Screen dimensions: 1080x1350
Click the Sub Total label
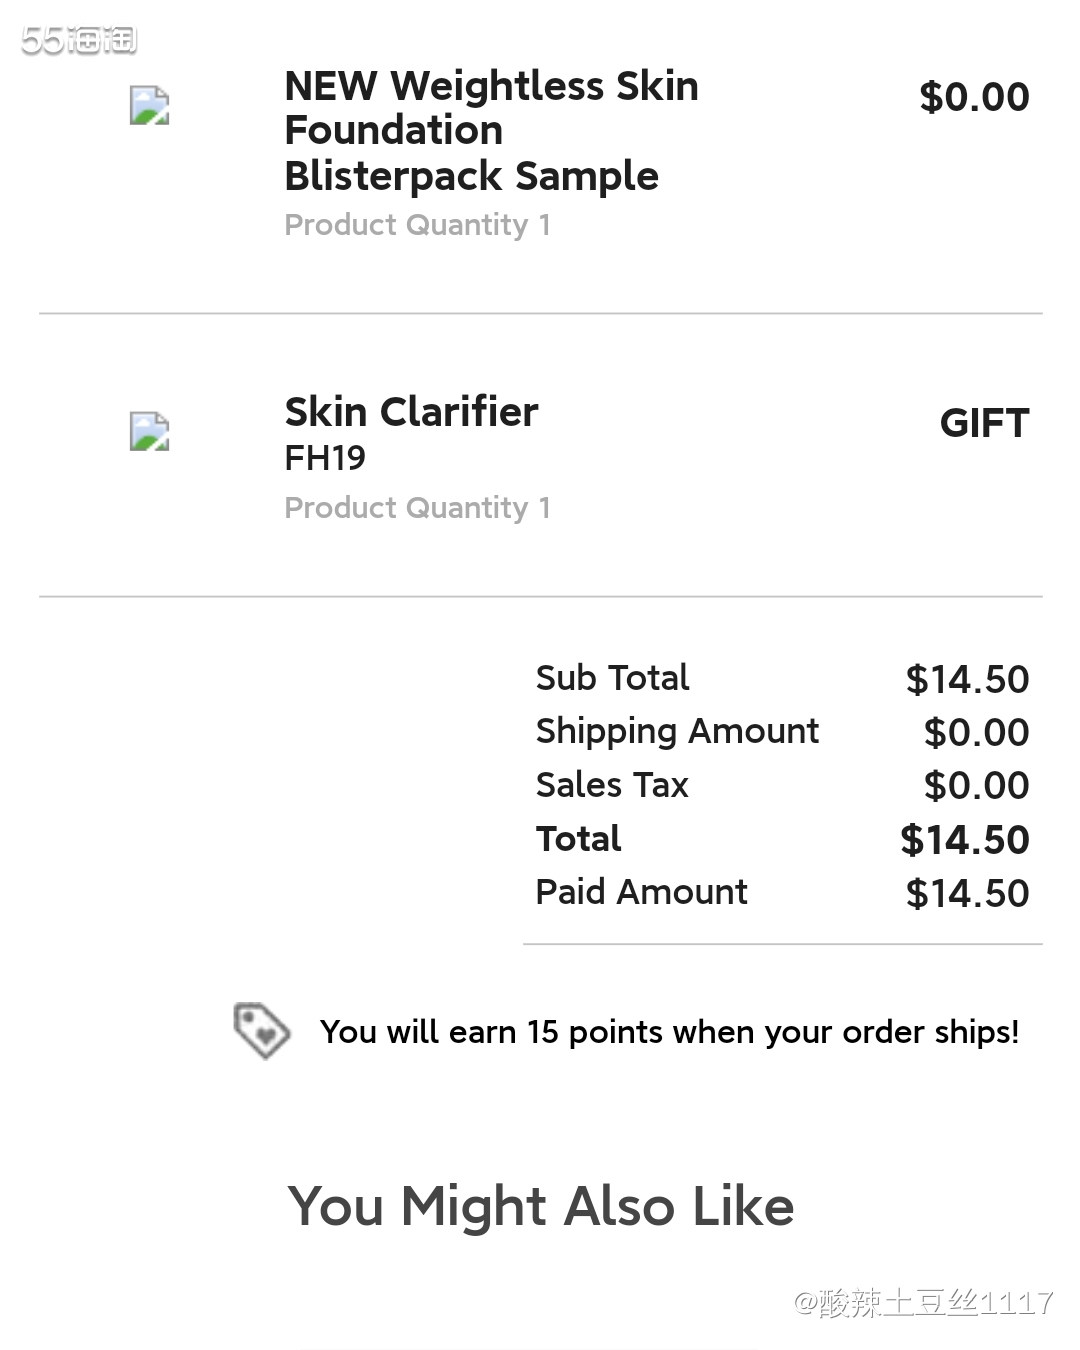(612, 678)
